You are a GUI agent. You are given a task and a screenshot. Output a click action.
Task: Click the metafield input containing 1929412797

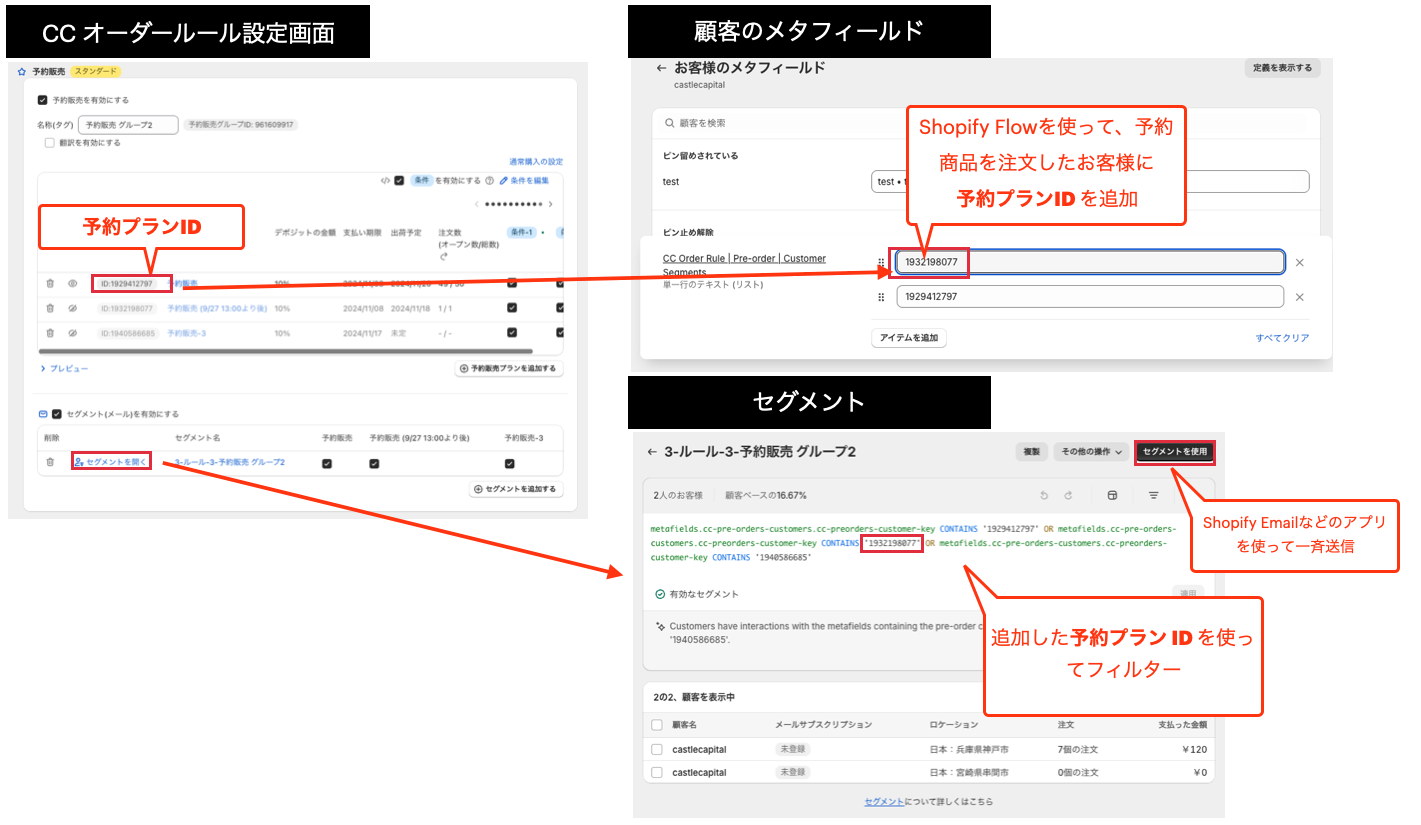[x=1090, y=297]
